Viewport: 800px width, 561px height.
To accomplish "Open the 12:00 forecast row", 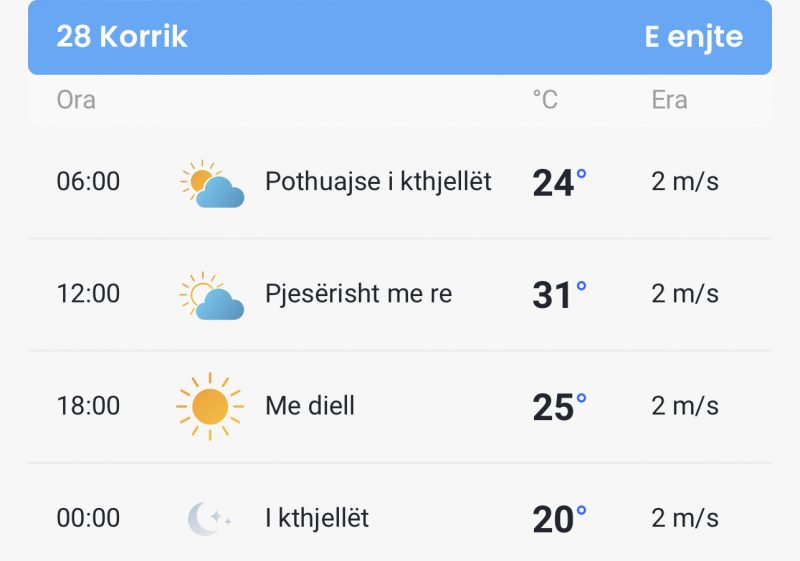I will click(400, 294).
